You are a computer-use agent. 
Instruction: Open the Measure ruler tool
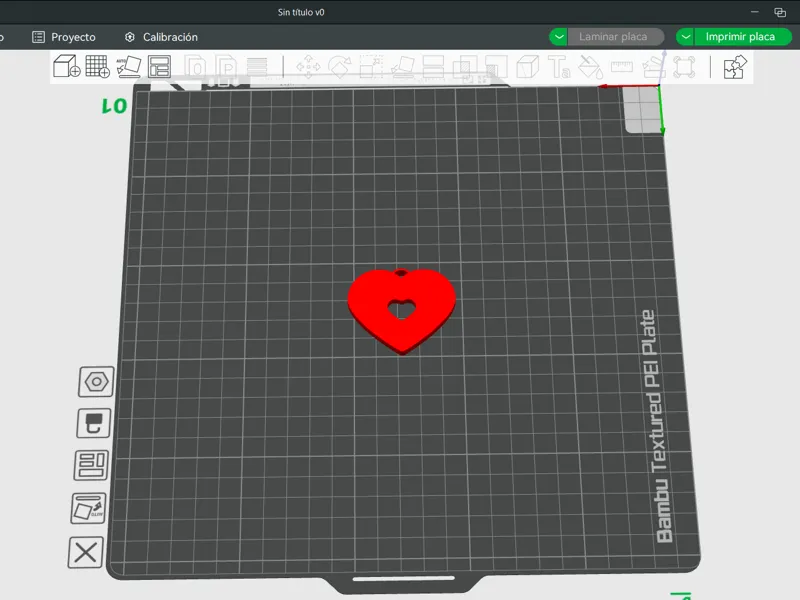click(x=621, y=67)
